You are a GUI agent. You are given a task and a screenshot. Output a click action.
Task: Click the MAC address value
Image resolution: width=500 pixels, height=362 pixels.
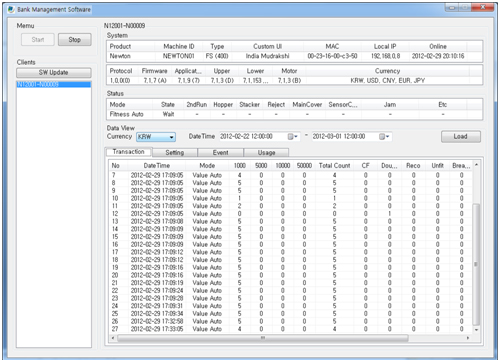(x=332, y=56)
